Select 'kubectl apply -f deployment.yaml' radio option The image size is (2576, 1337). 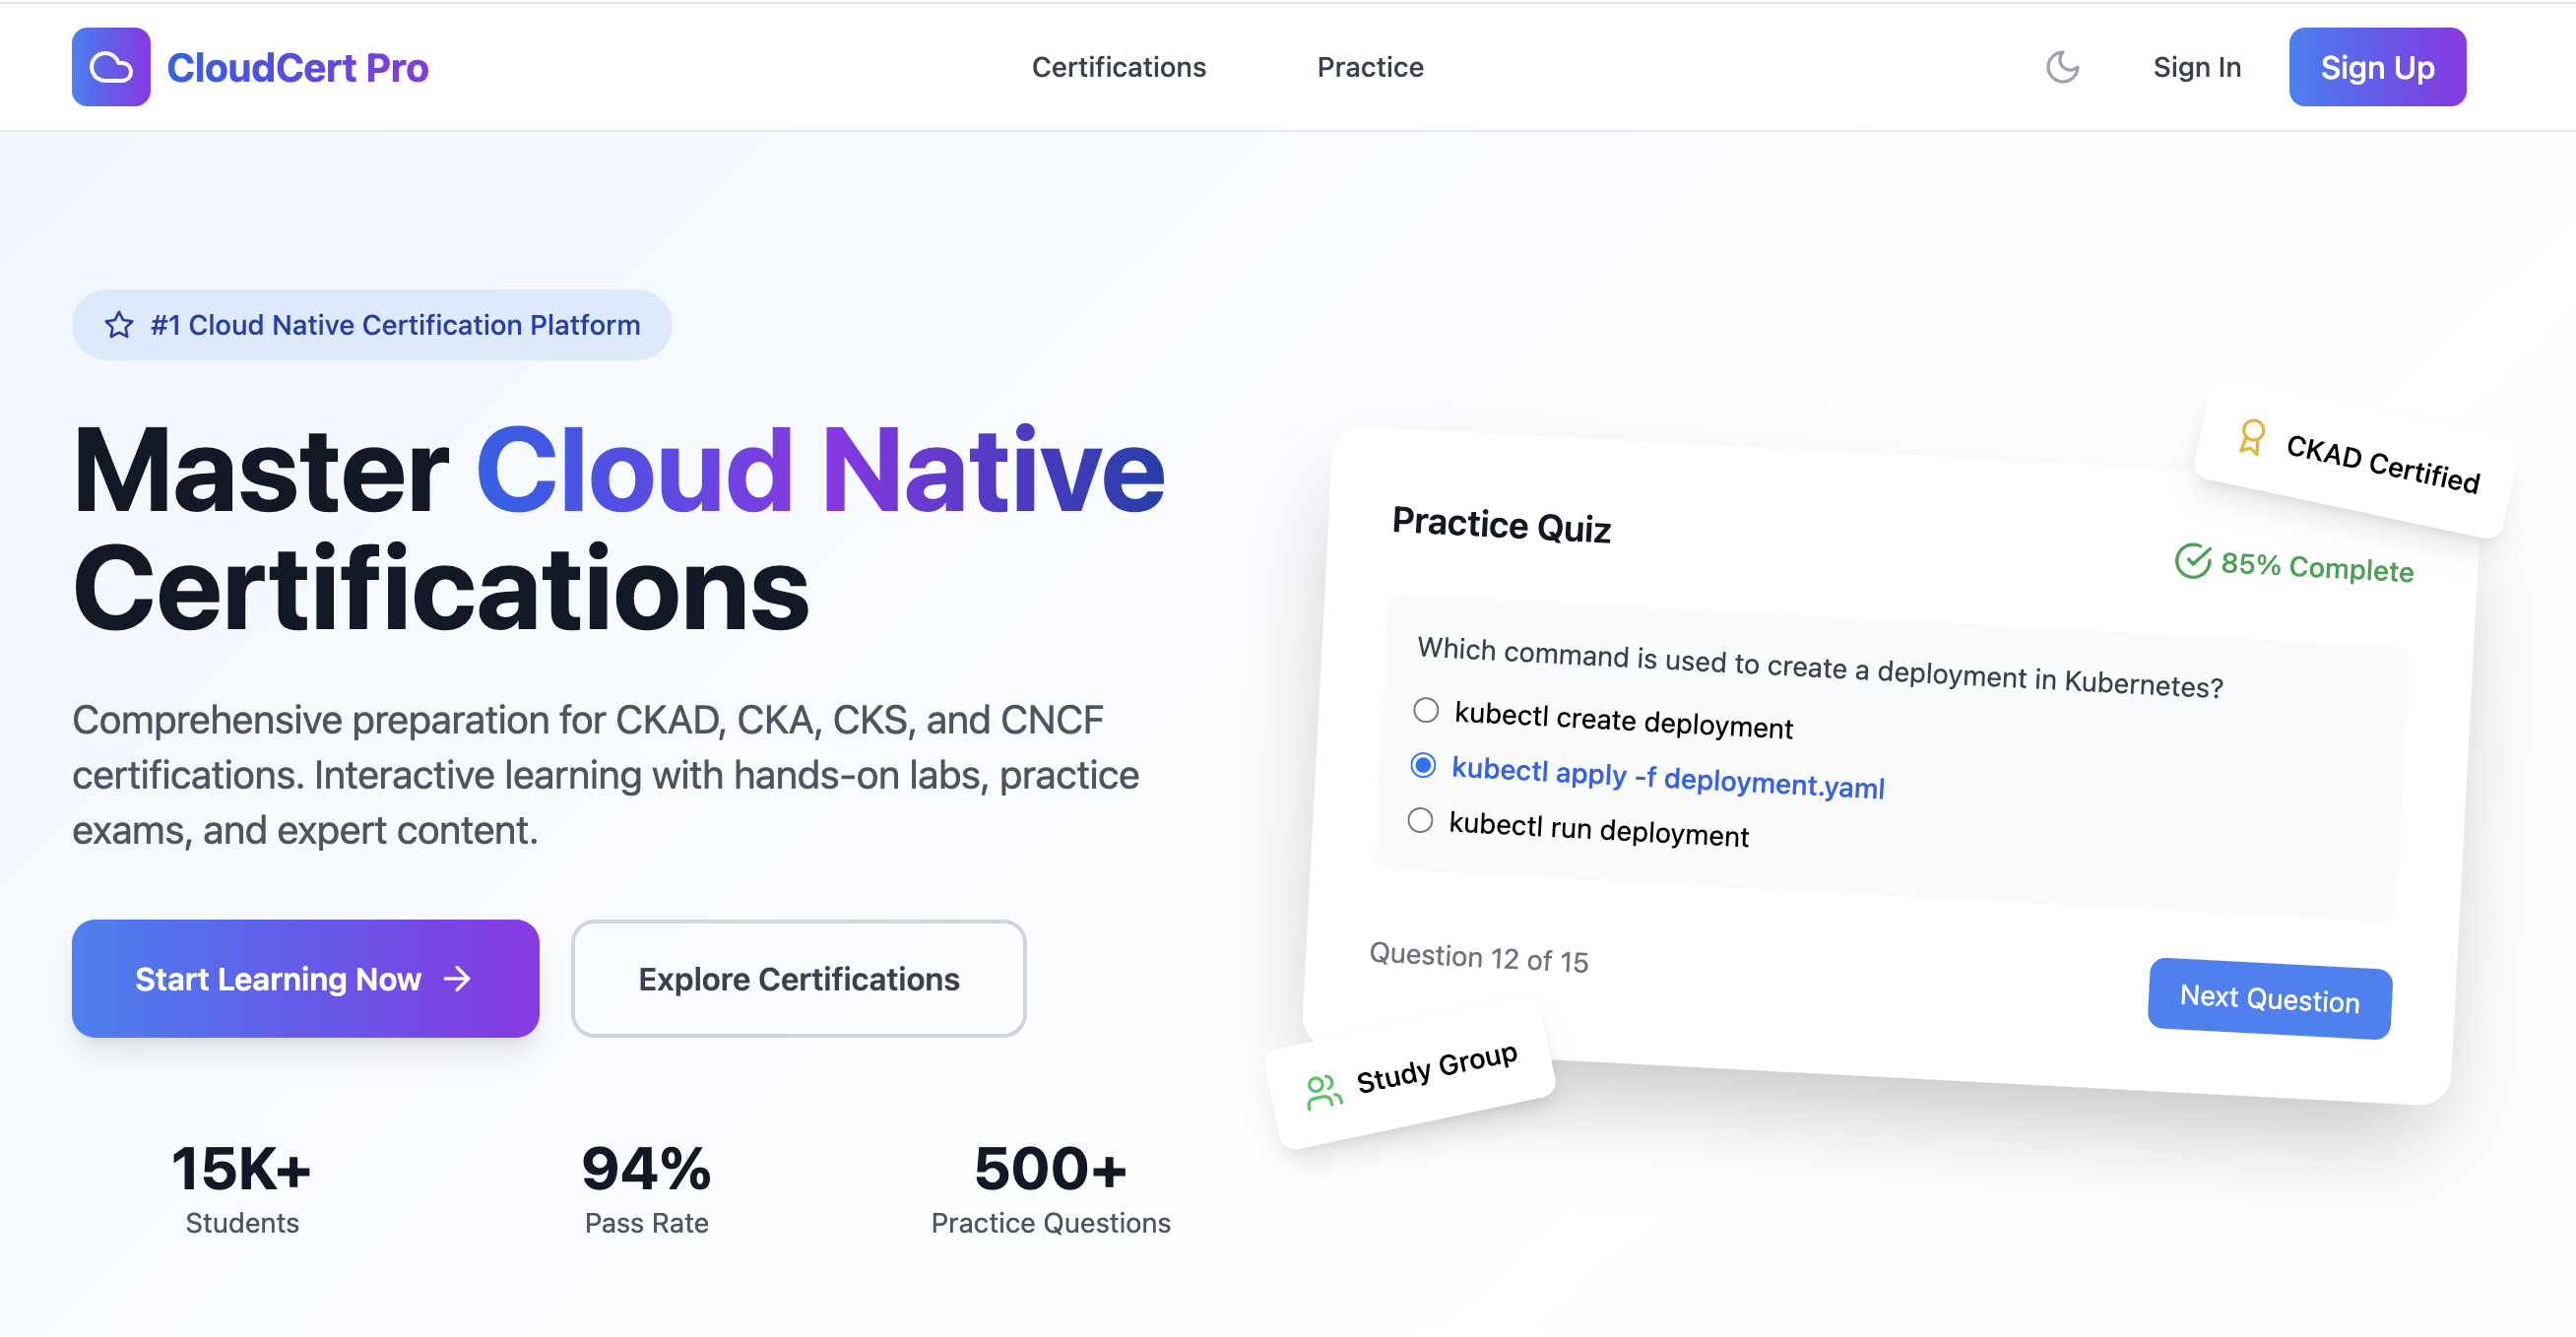point(1423,765)
